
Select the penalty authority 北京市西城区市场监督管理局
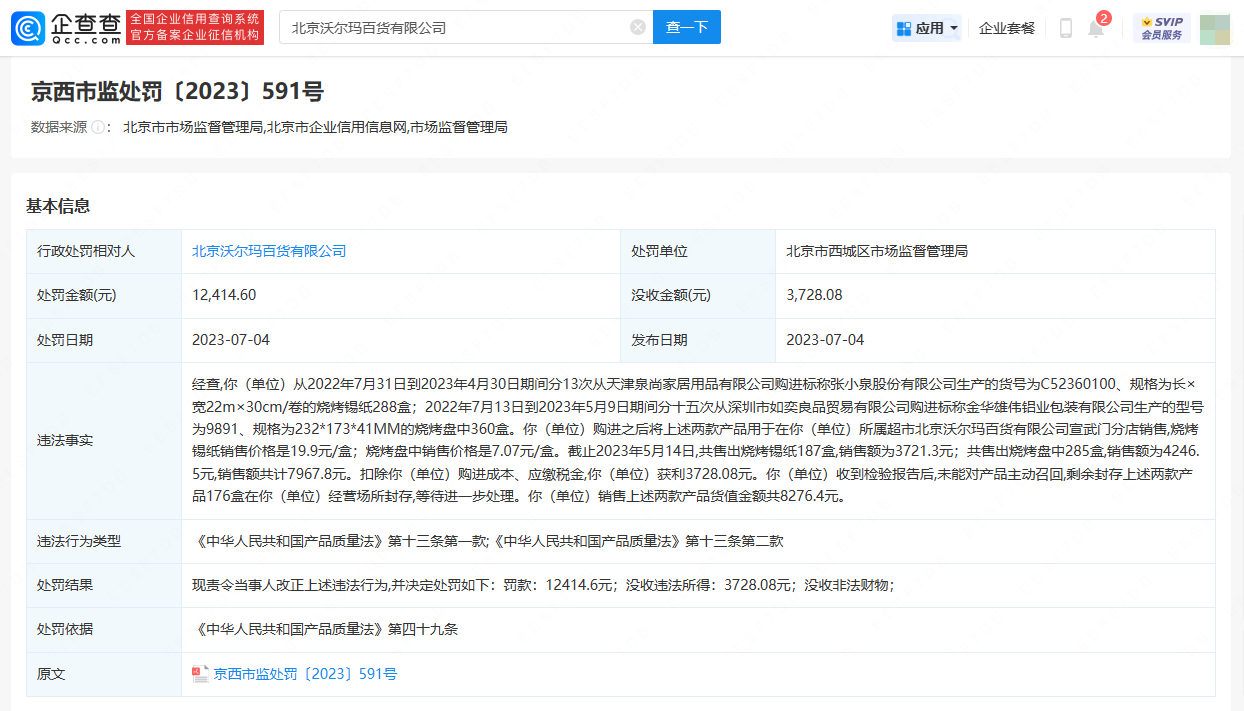[x=877, y=251]
